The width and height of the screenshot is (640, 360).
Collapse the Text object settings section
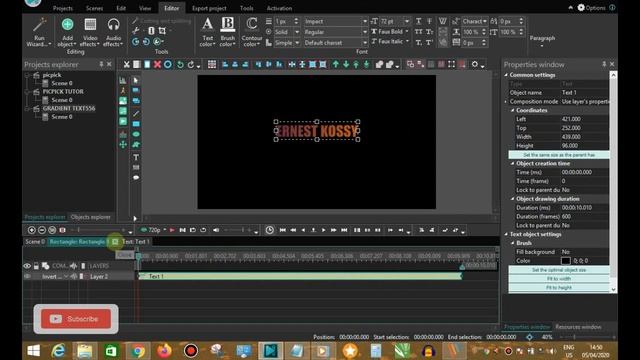(506, 234)
